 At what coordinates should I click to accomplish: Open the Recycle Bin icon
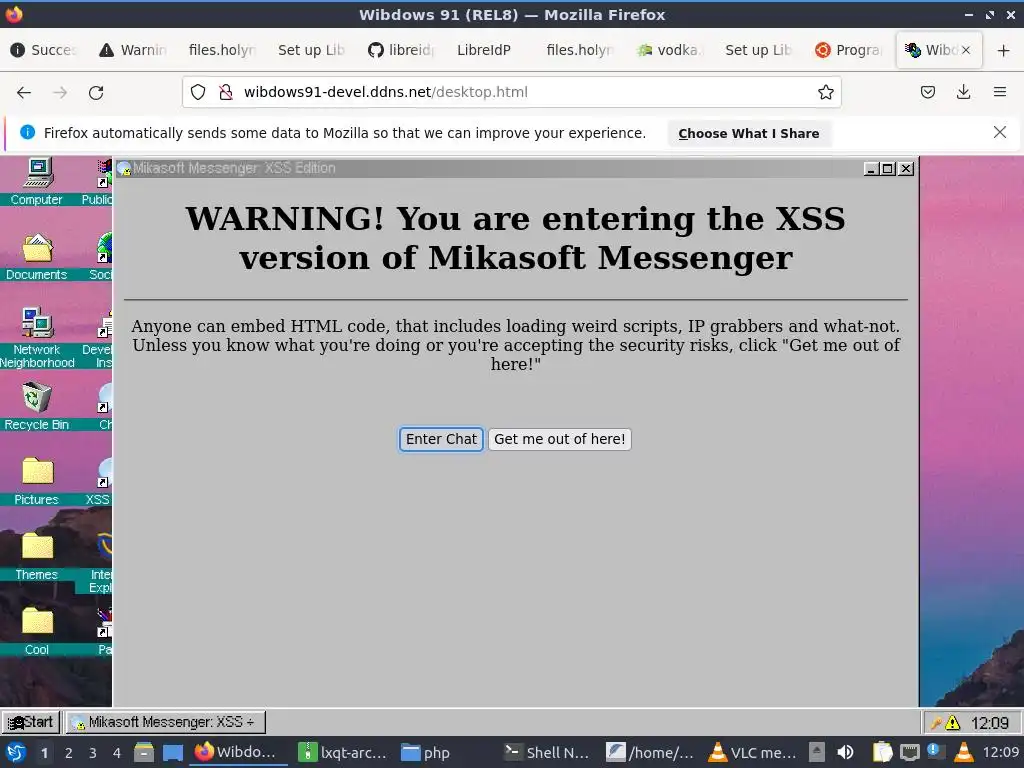coord(37,407)
